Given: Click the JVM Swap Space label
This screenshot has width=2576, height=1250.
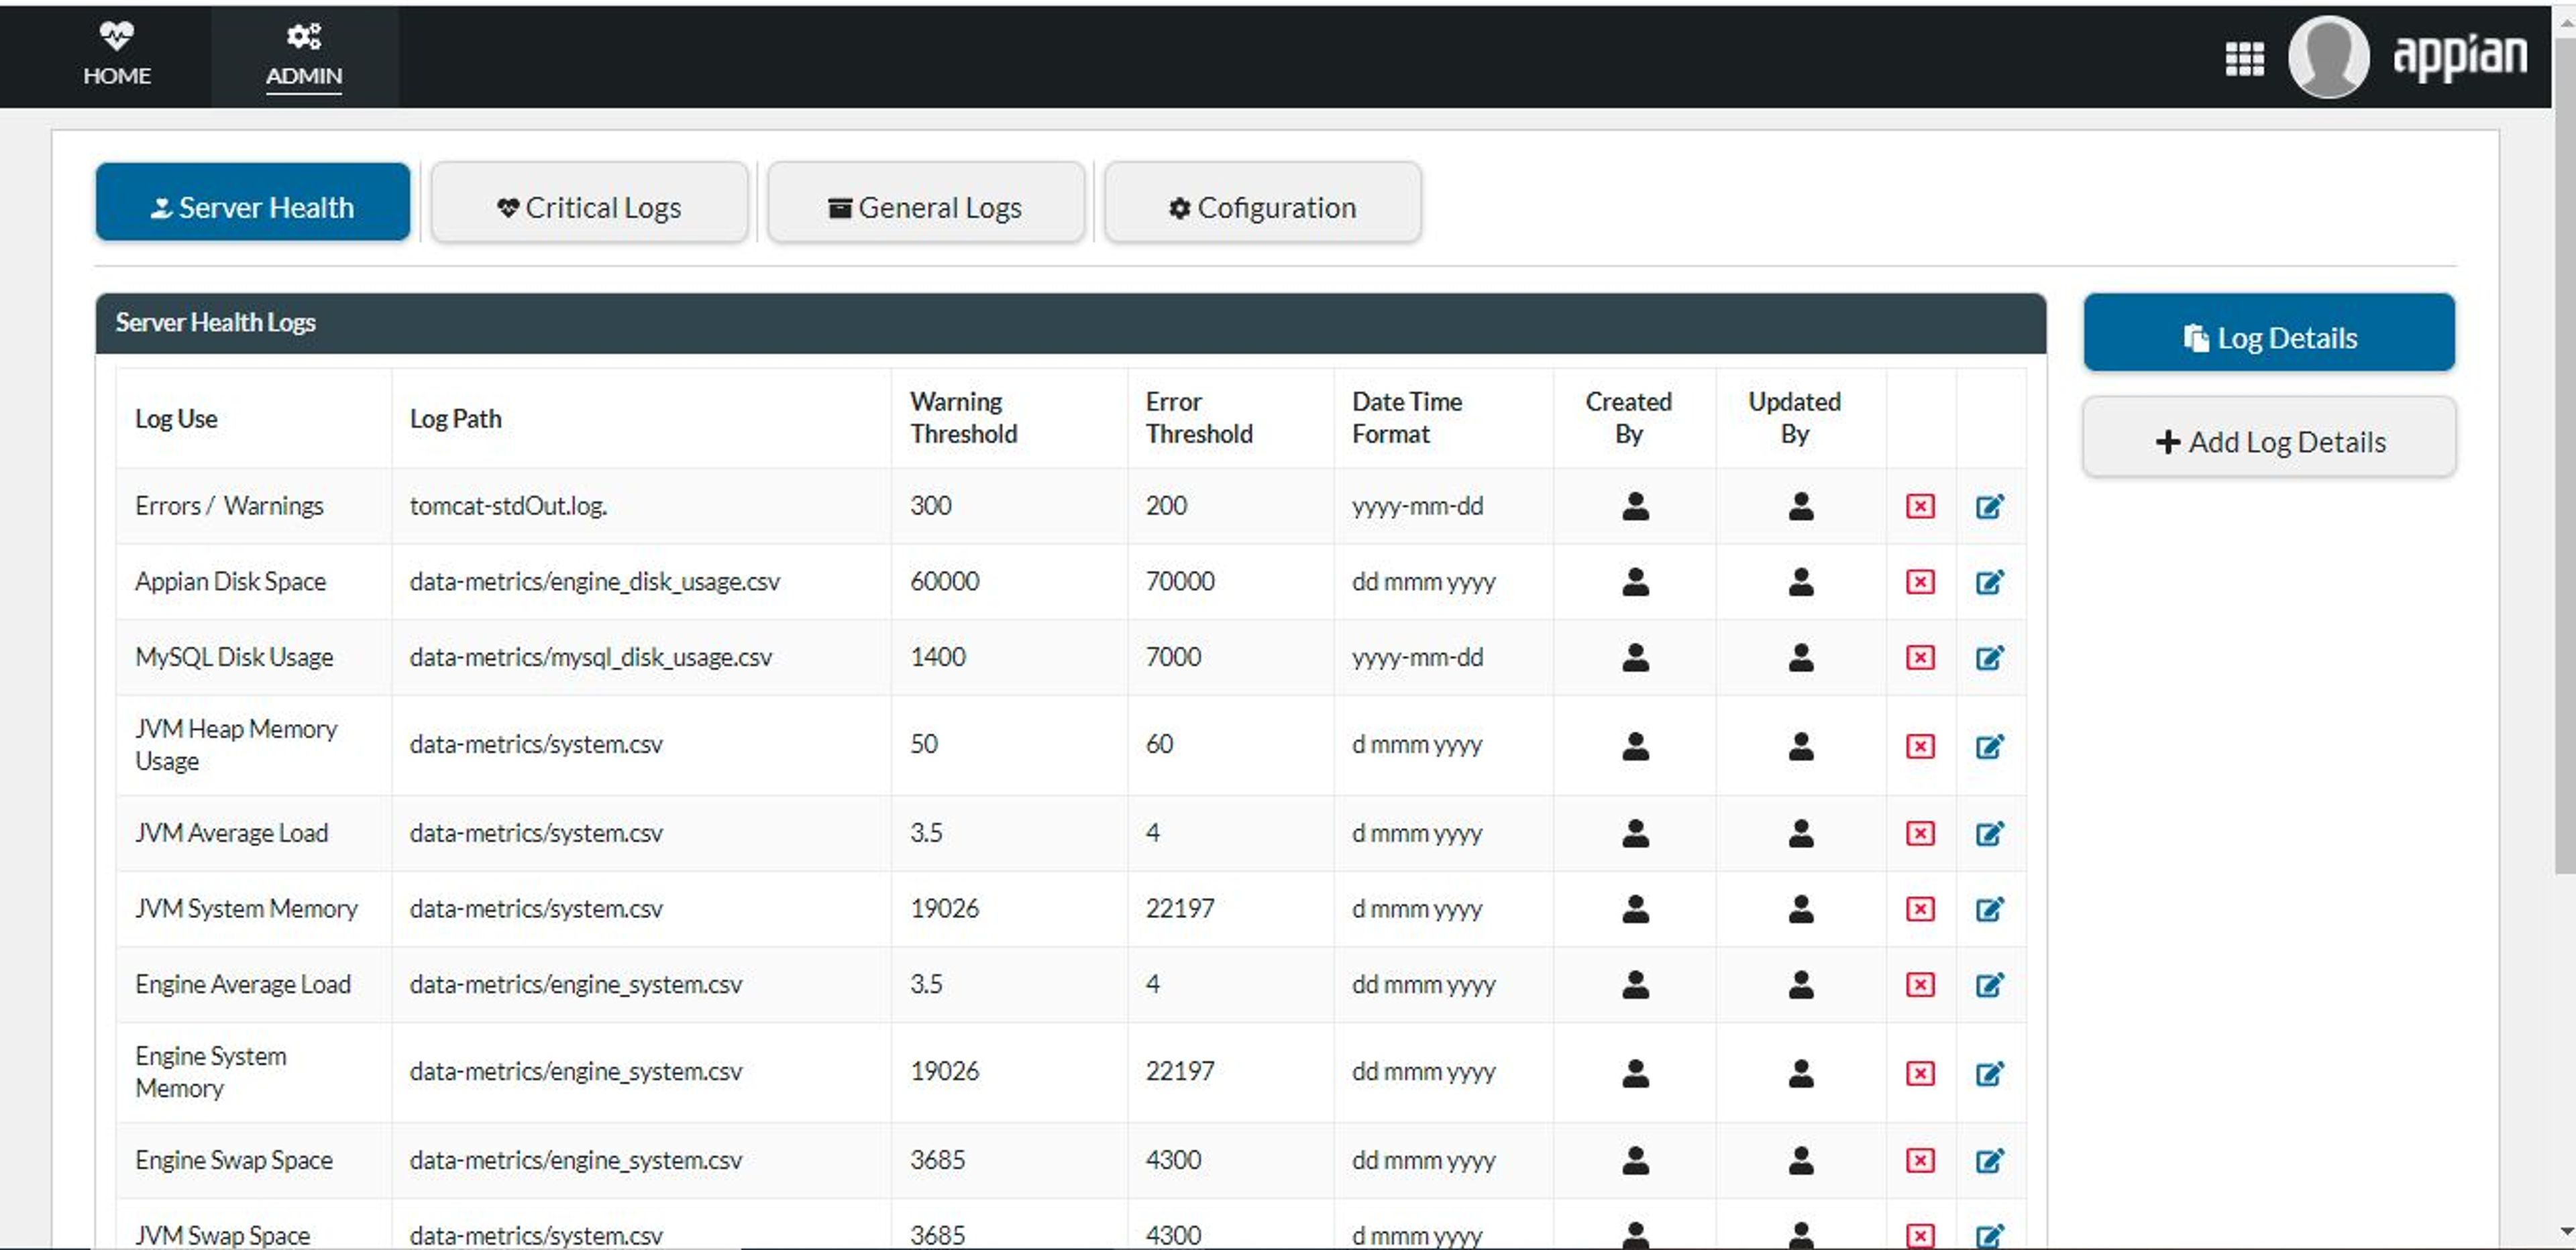Looking at the screenshot, I should [222, 1236].
